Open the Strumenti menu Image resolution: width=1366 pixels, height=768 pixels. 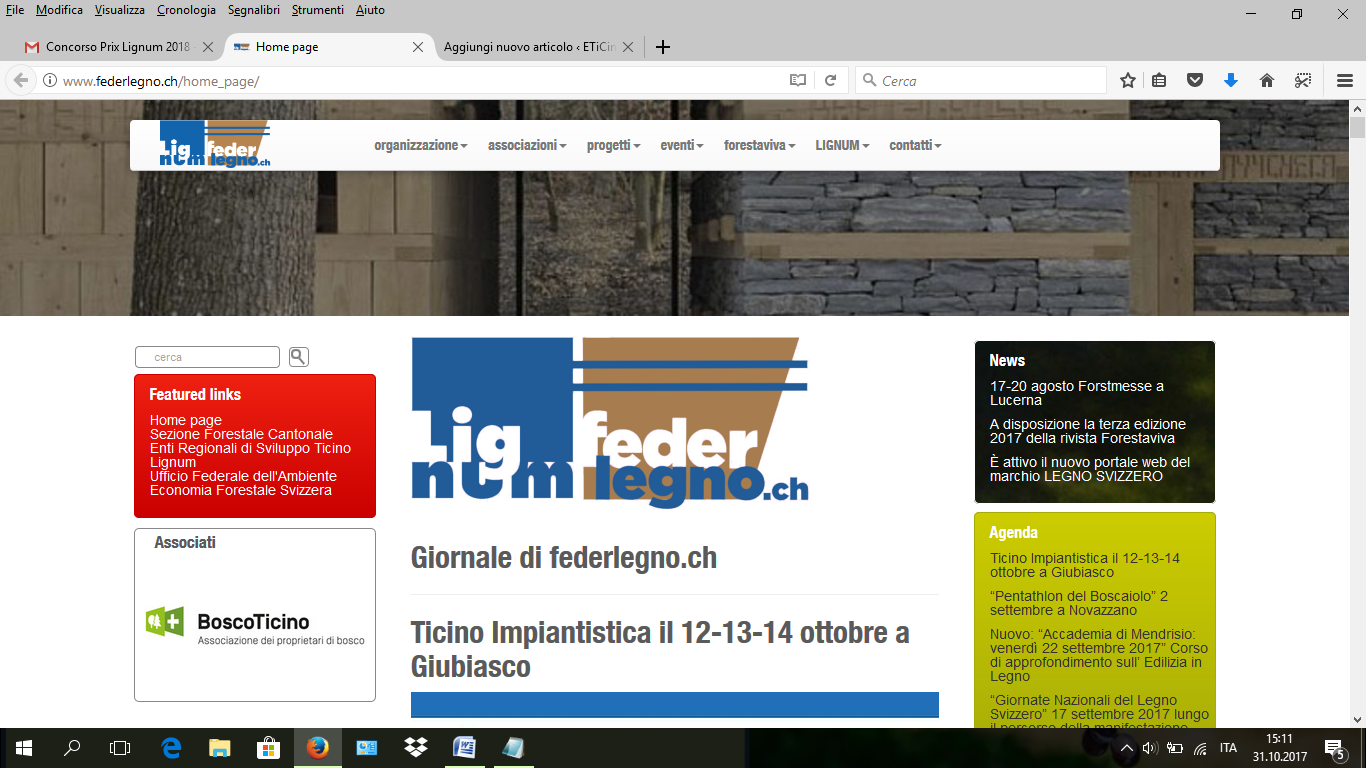(x=318, y=10)
